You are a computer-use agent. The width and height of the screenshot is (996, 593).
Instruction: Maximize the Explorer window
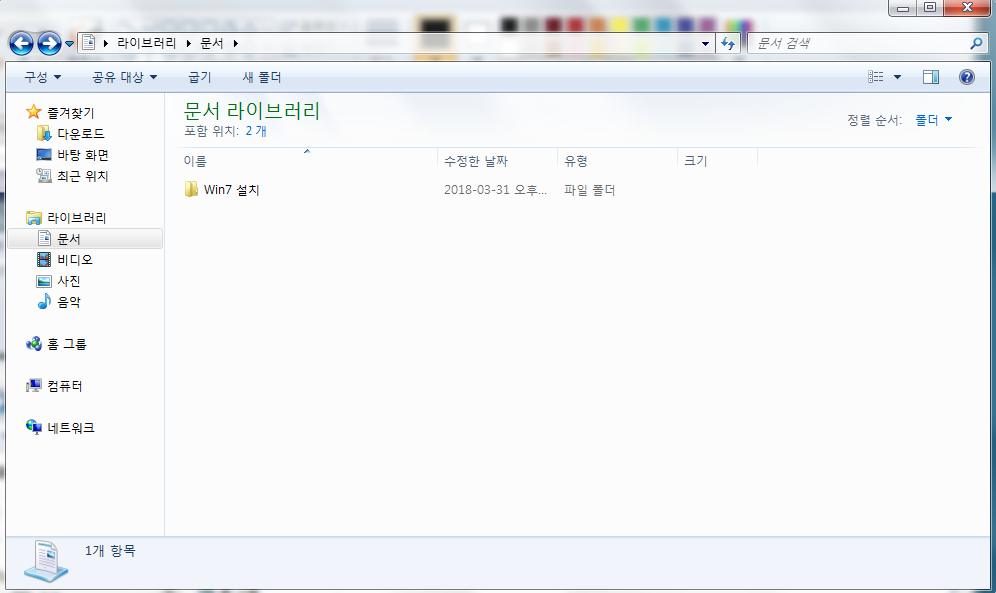point(930,8)
